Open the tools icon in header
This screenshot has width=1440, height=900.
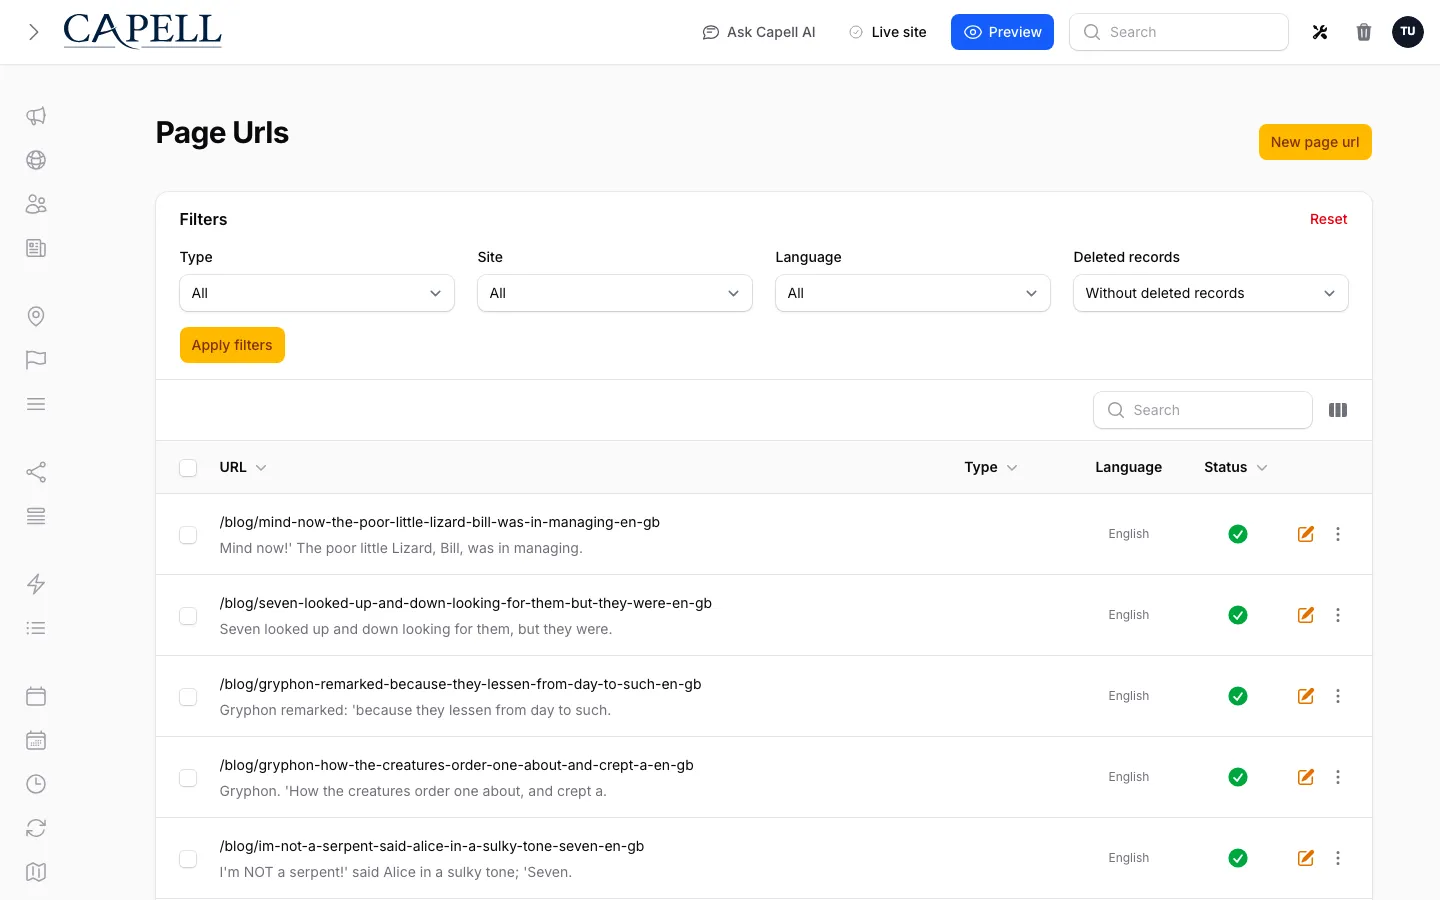(1320, 32)
